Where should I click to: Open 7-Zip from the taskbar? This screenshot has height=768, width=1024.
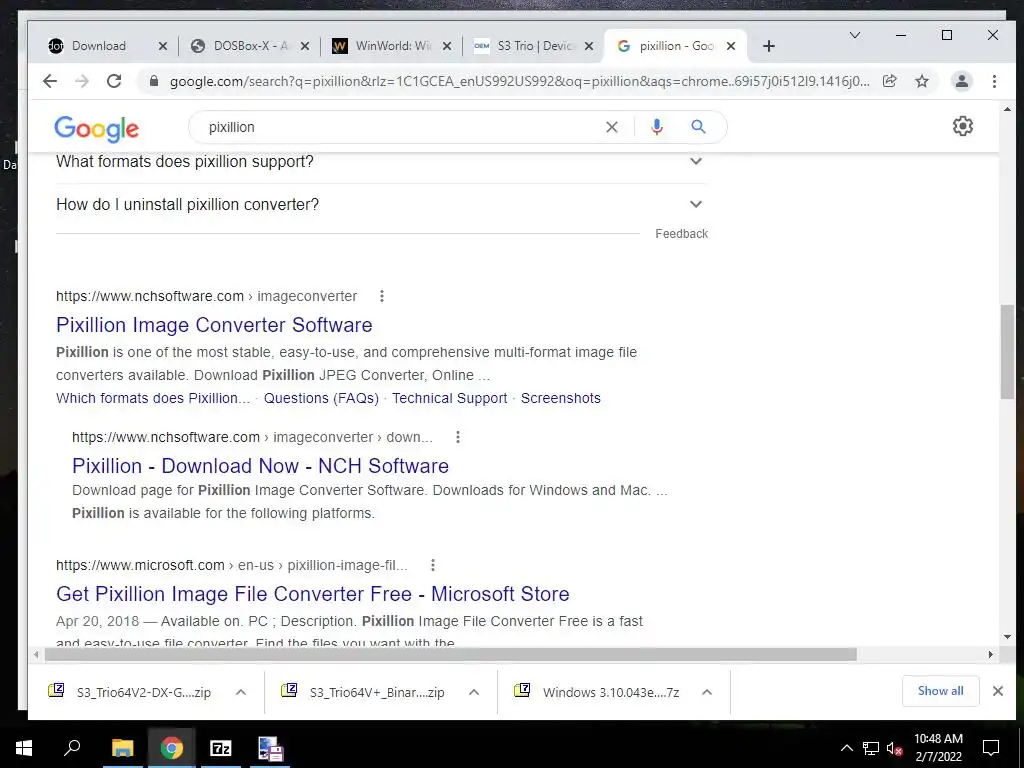point(221,748)
